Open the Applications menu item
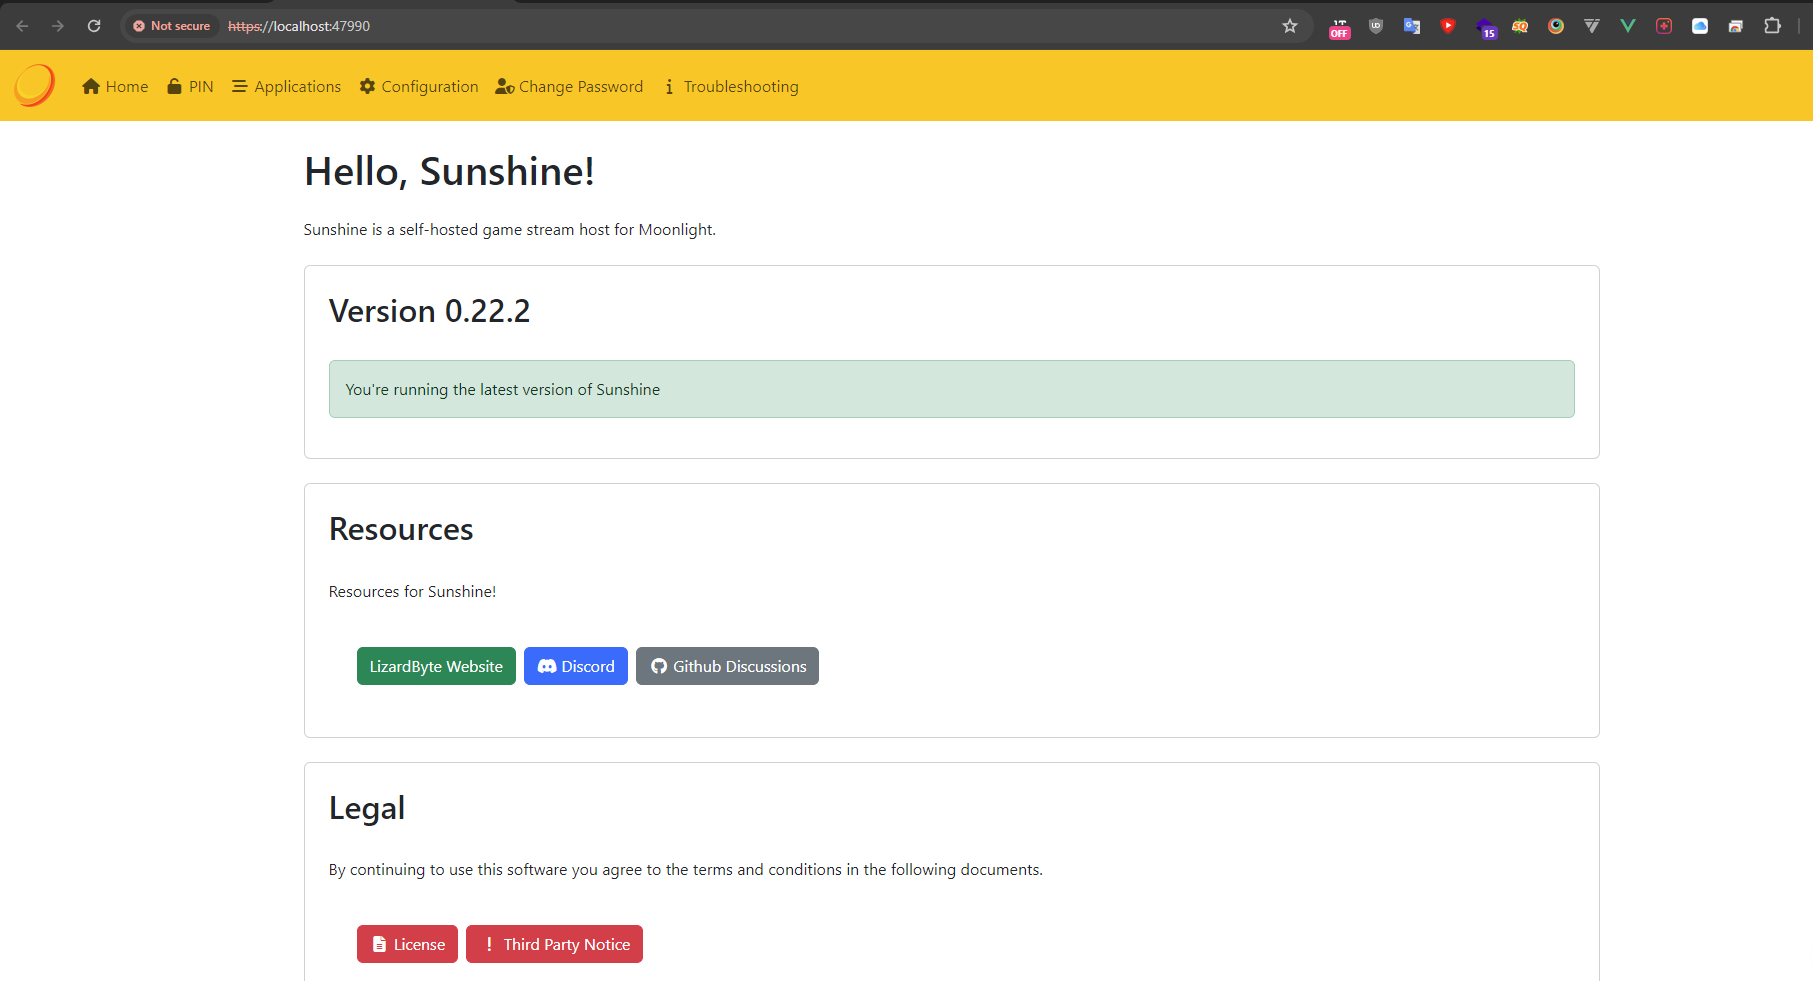The height and width of the screenshot is (981, 1813). [287, 87]
